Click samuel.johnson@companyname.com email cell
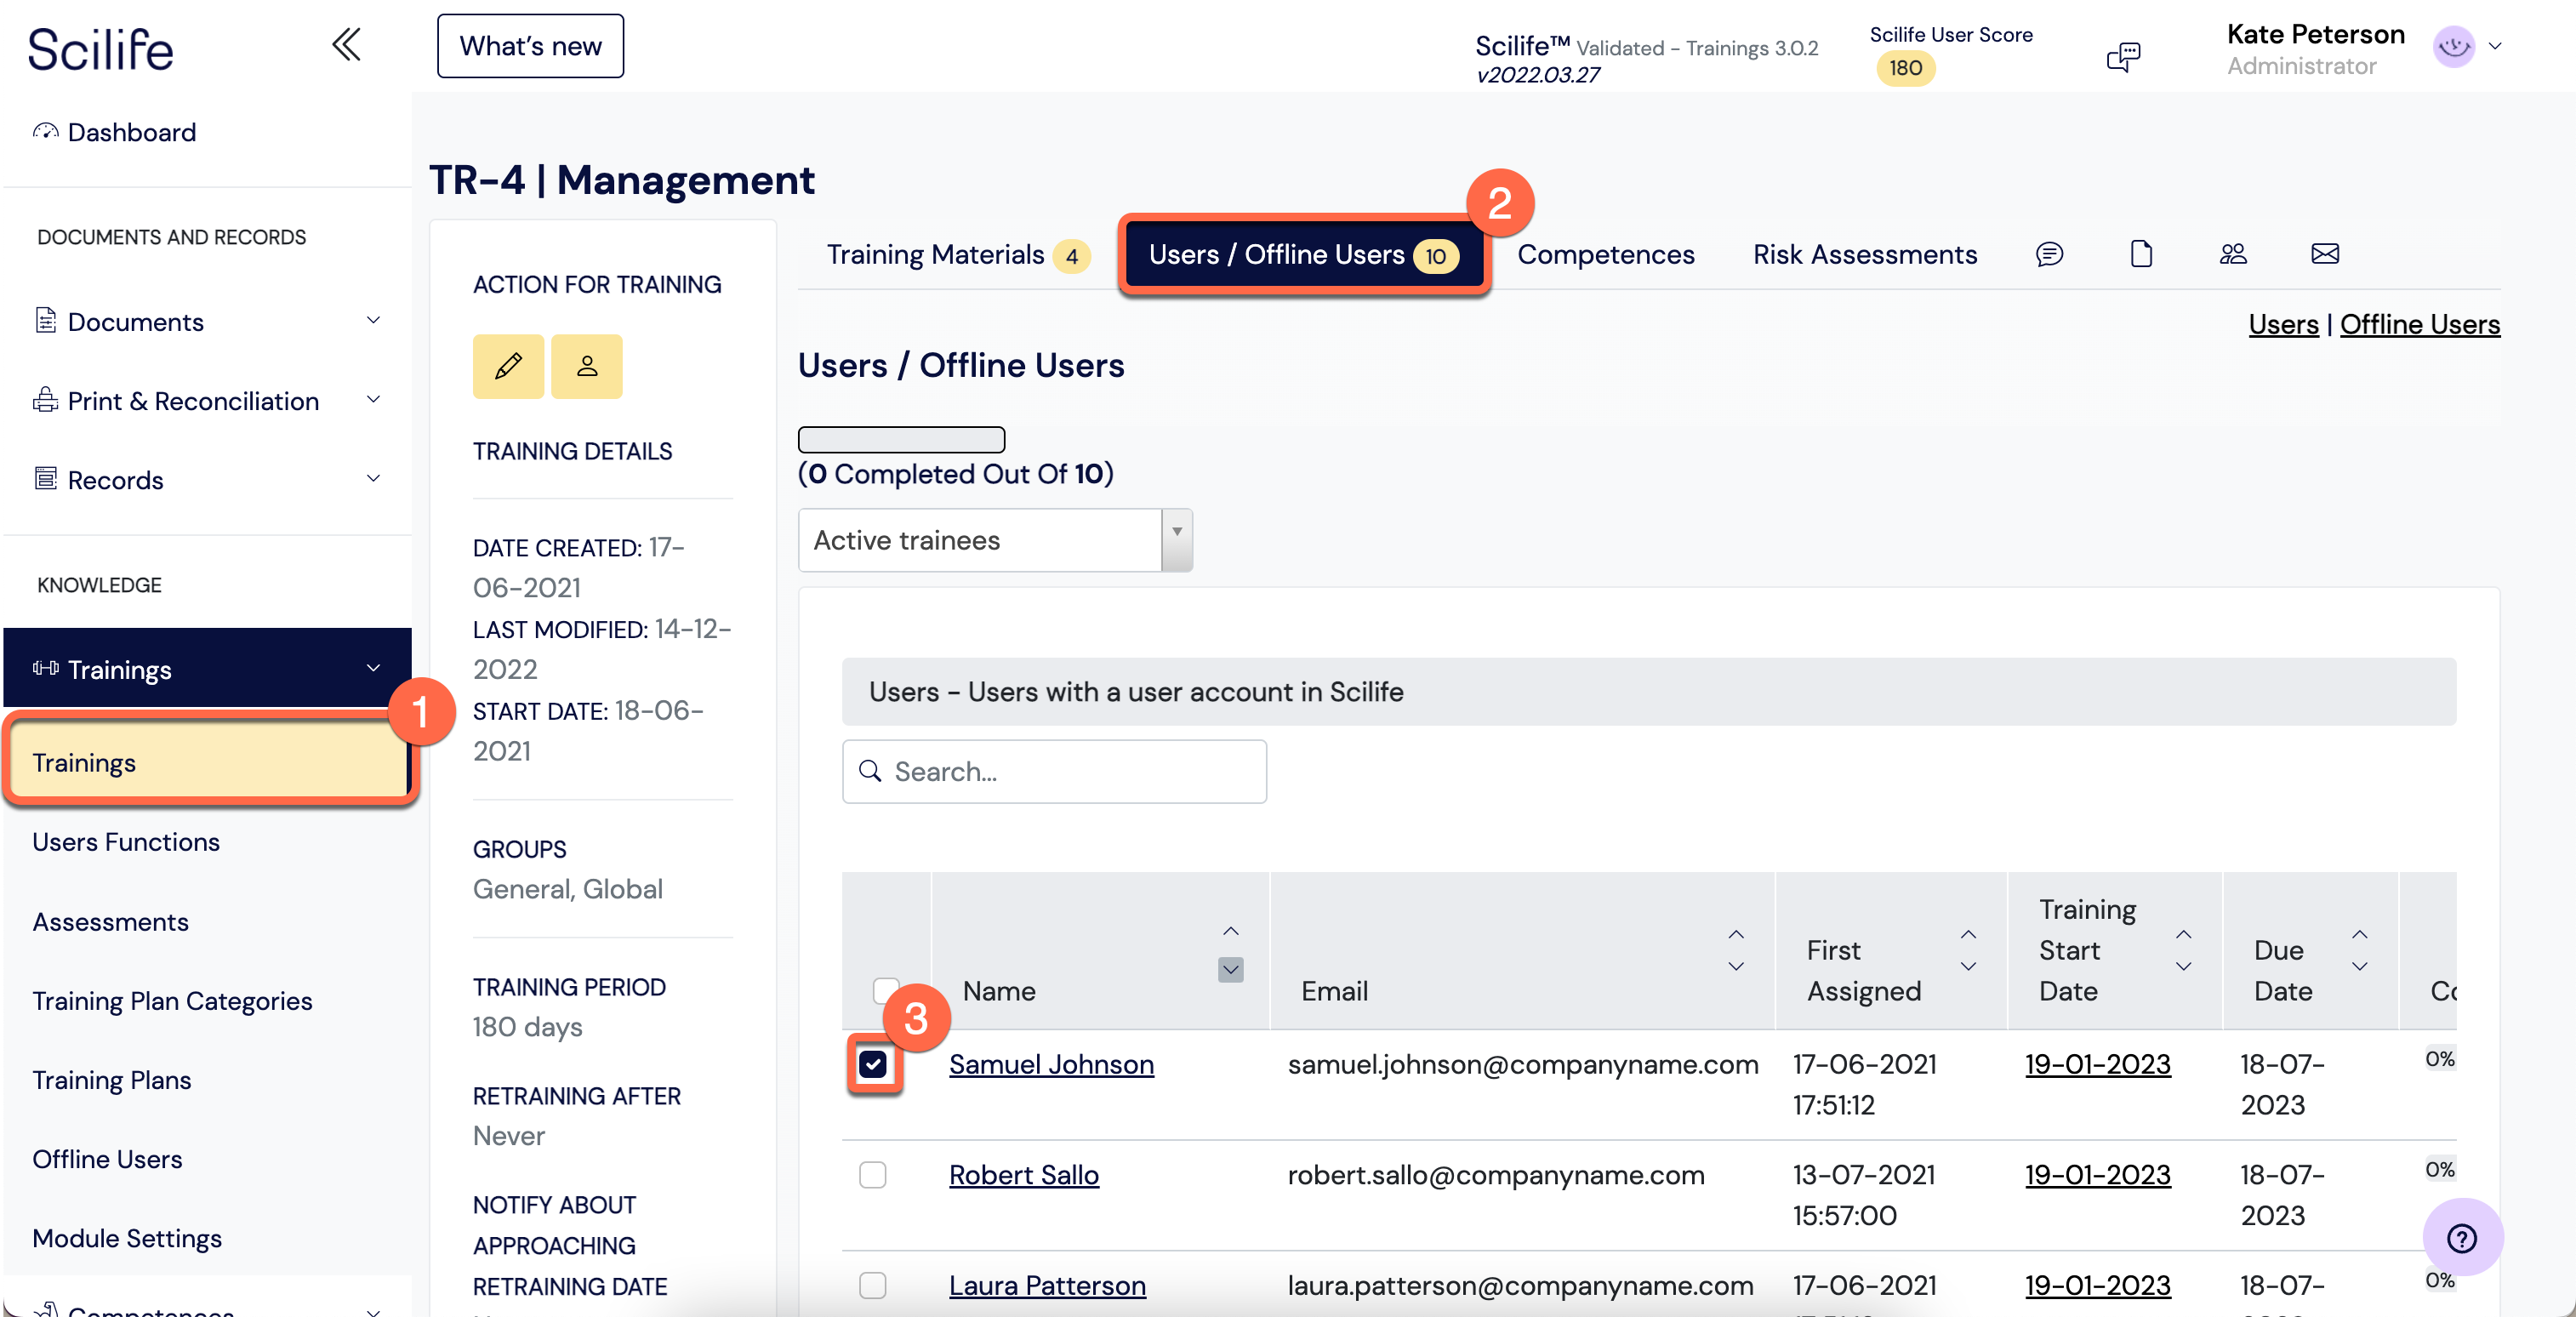The width and height of the screenshot is (2576, 1317). click(x=1522, y=1064)
